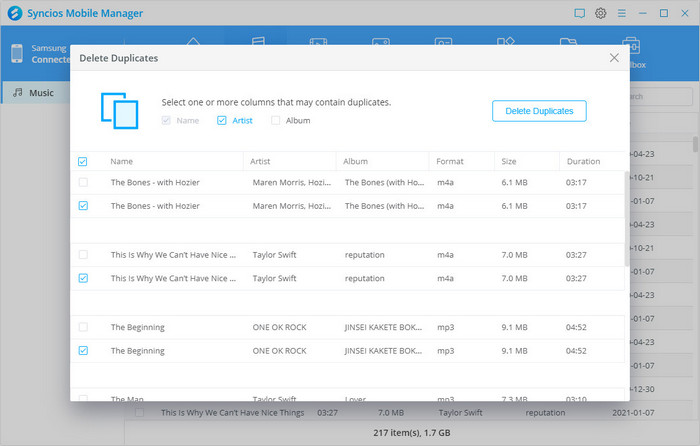Screen dimensions: 700x446
Task: Click the 217 item(s), 1.7 GB status text
Action: (x=412, y=433)
